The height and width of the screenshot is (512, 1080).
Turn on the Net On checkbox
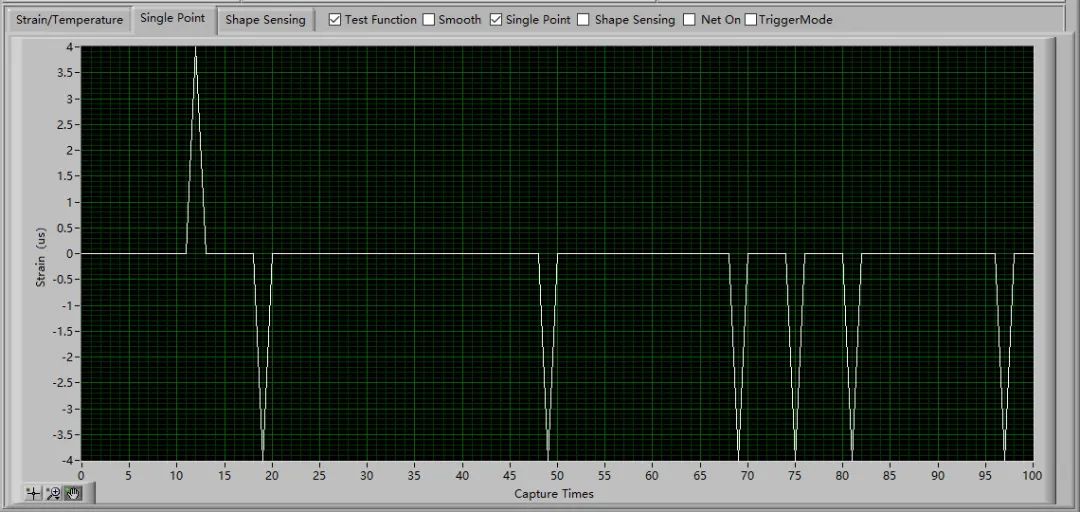pyautogui.click(x=689, y=20)
